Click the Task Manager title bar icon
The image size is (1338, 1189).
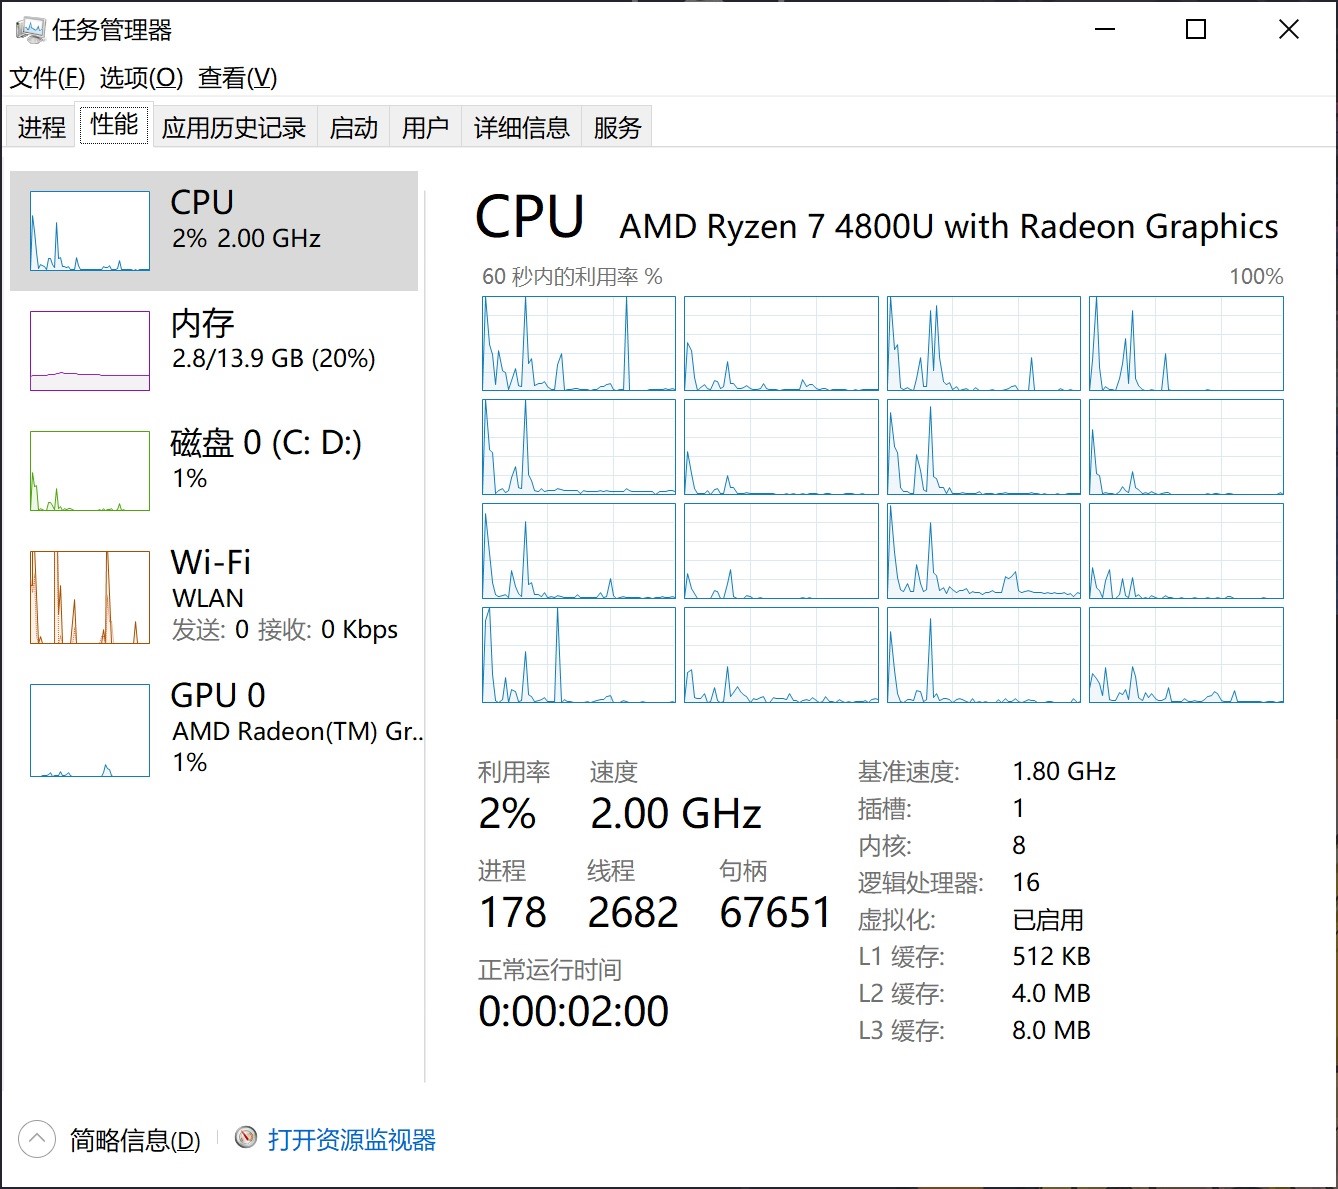(x=30, y=30)
